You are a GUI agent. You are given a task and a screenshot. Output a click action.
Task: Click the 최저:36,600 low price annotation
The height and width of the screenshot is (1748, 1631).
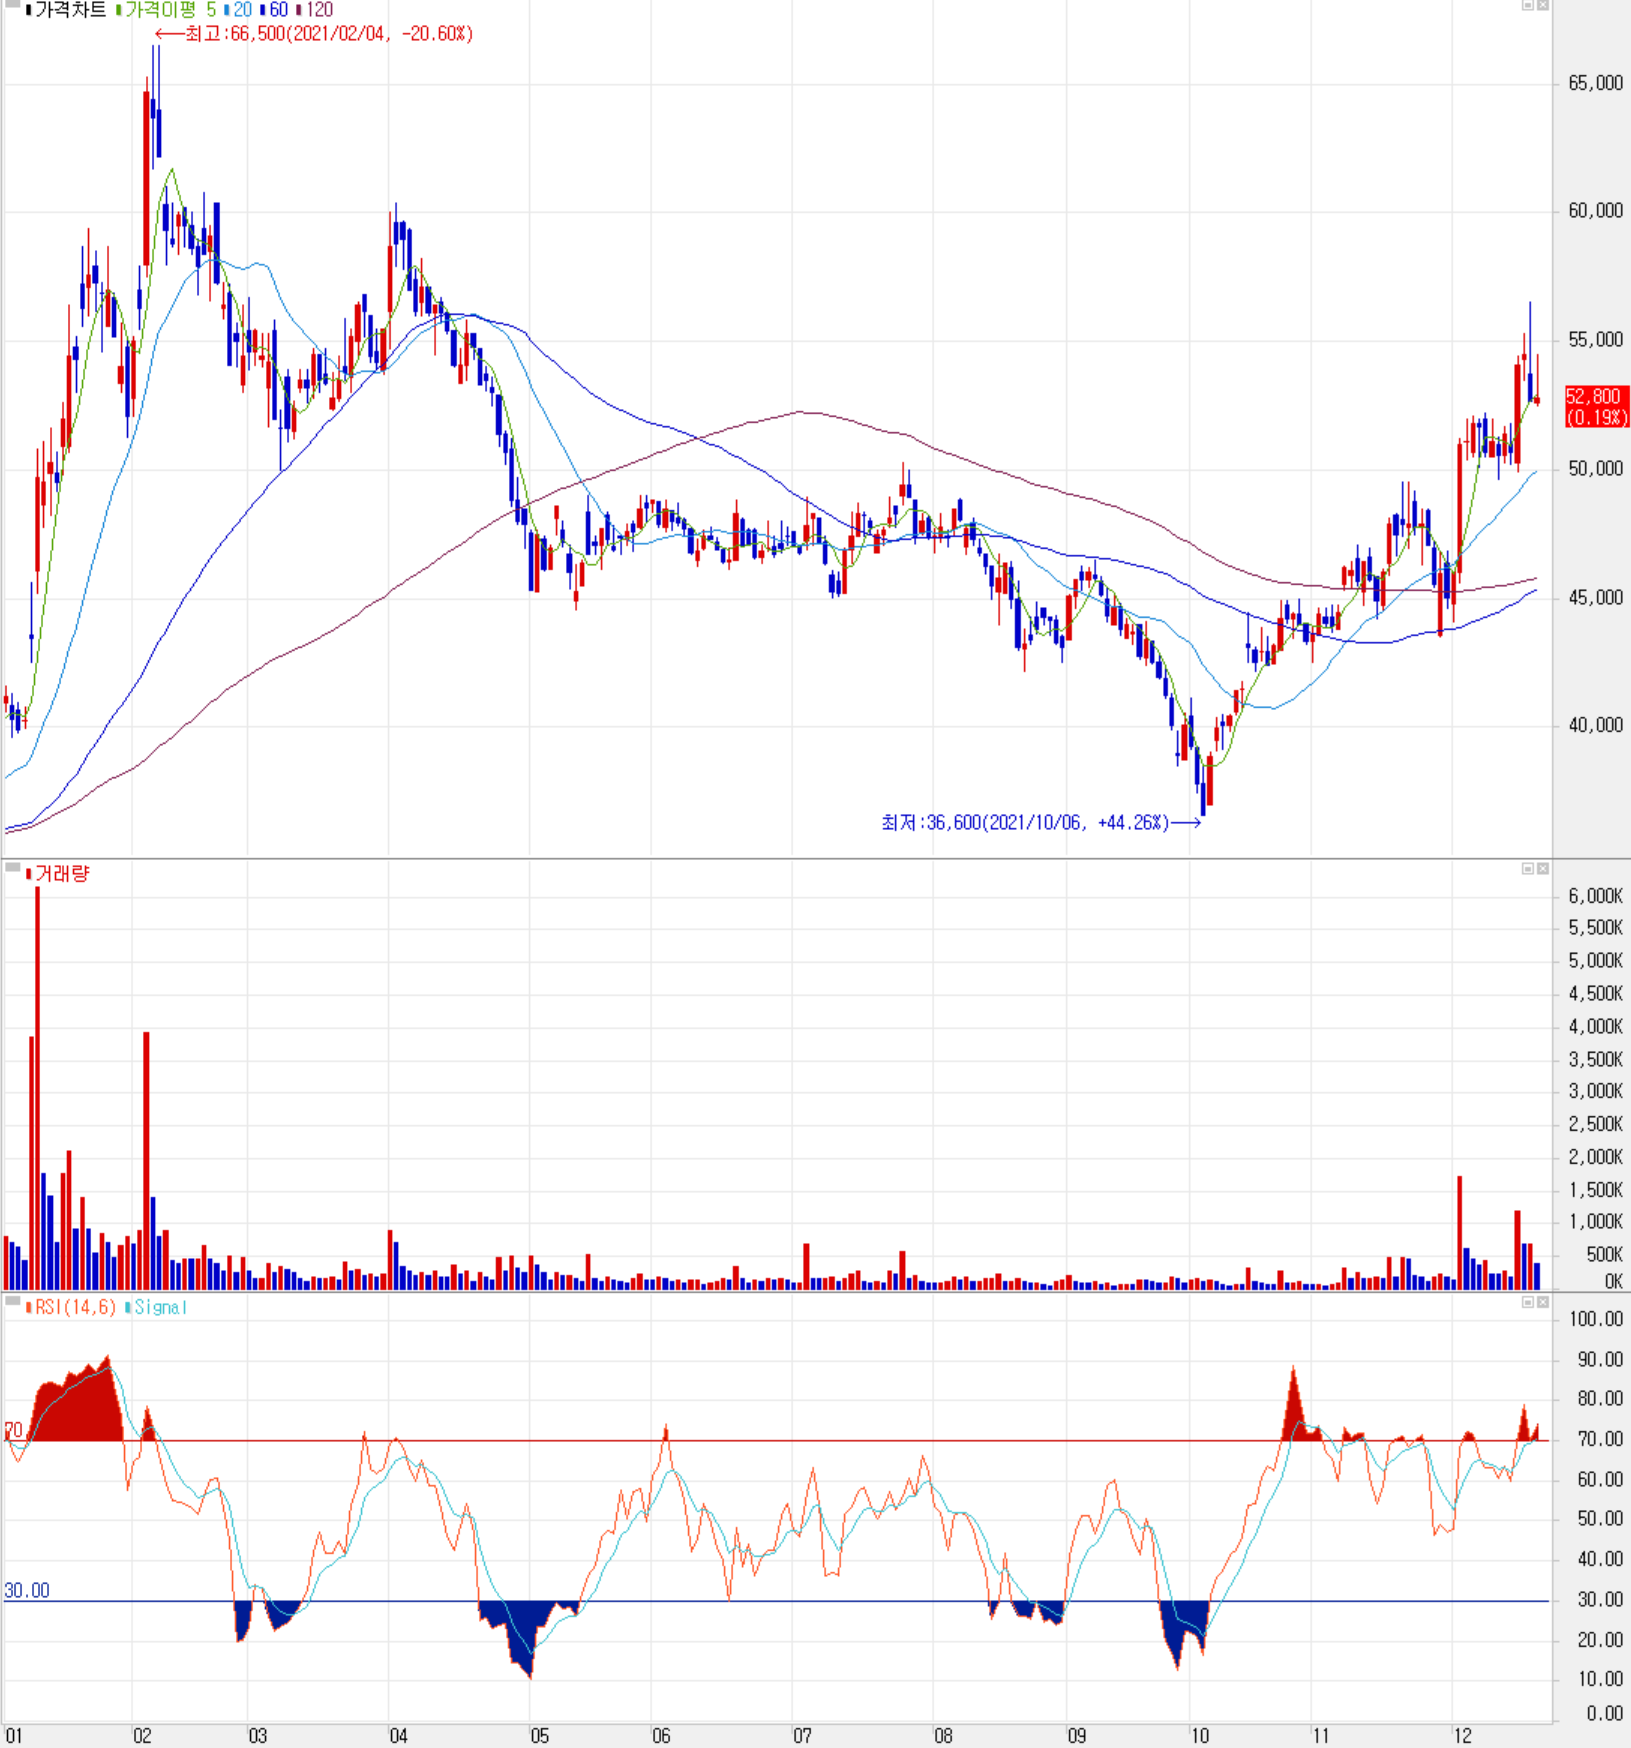(1040, 822)
